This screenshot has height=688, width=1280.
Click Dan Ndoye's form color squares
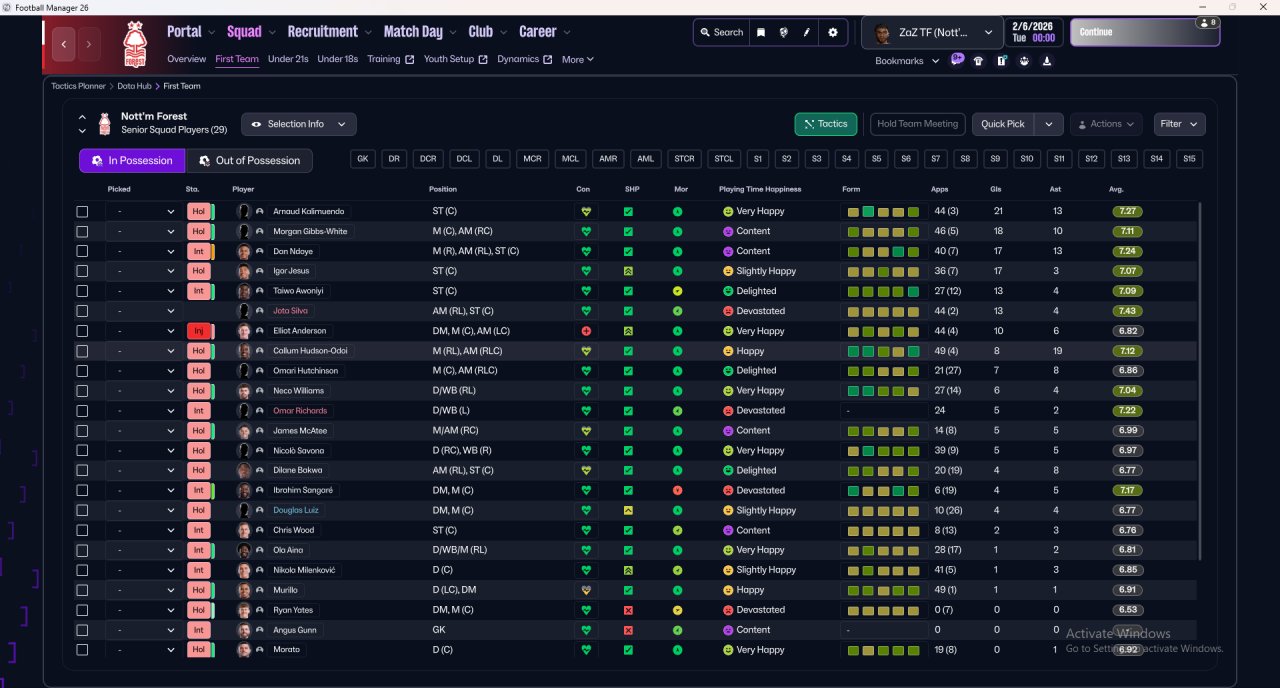(x=883, y=252)
